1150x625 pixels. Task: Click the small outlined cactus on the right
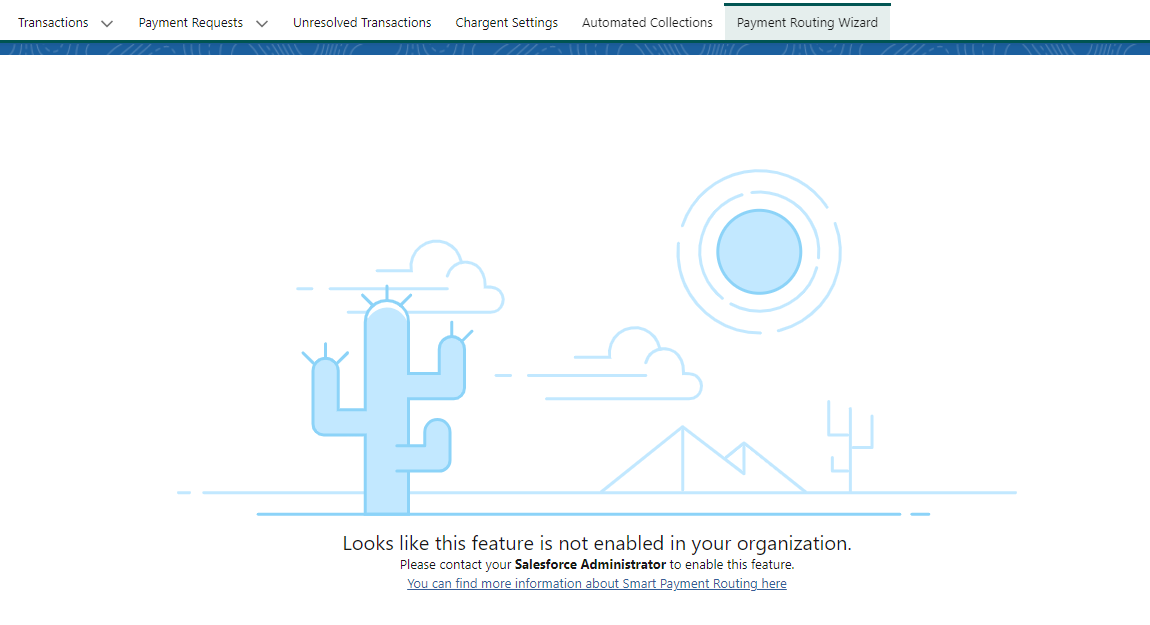[849, 440]
